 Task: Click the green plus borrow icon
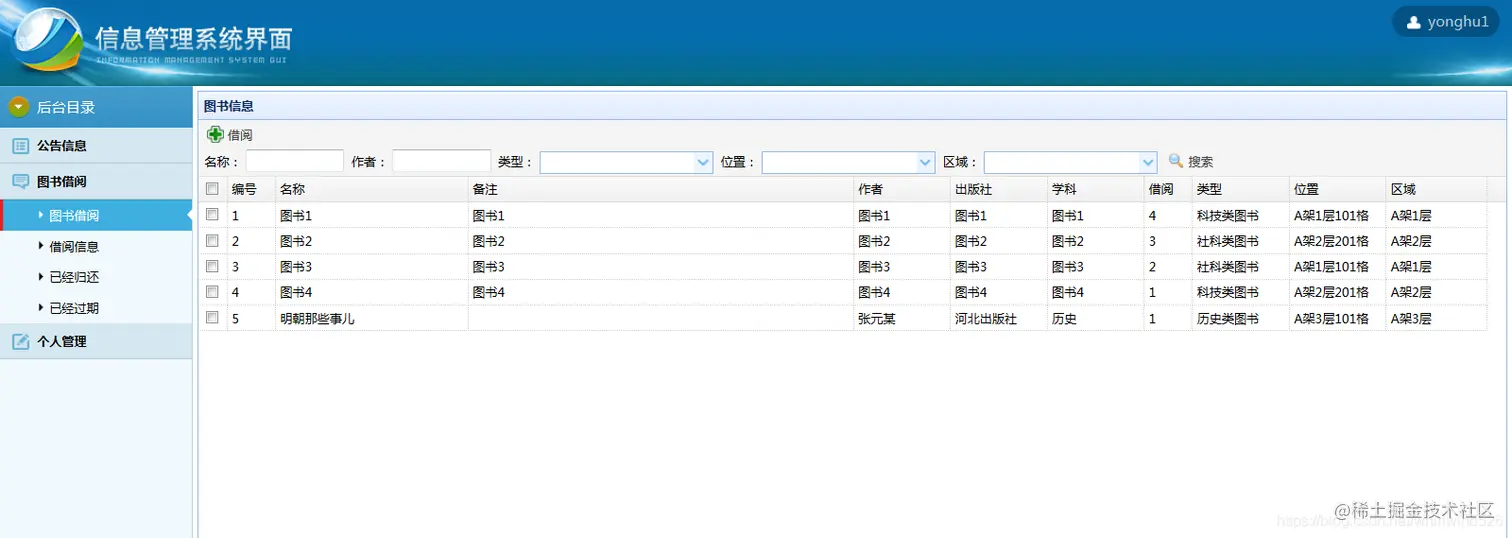click(215, 134)
